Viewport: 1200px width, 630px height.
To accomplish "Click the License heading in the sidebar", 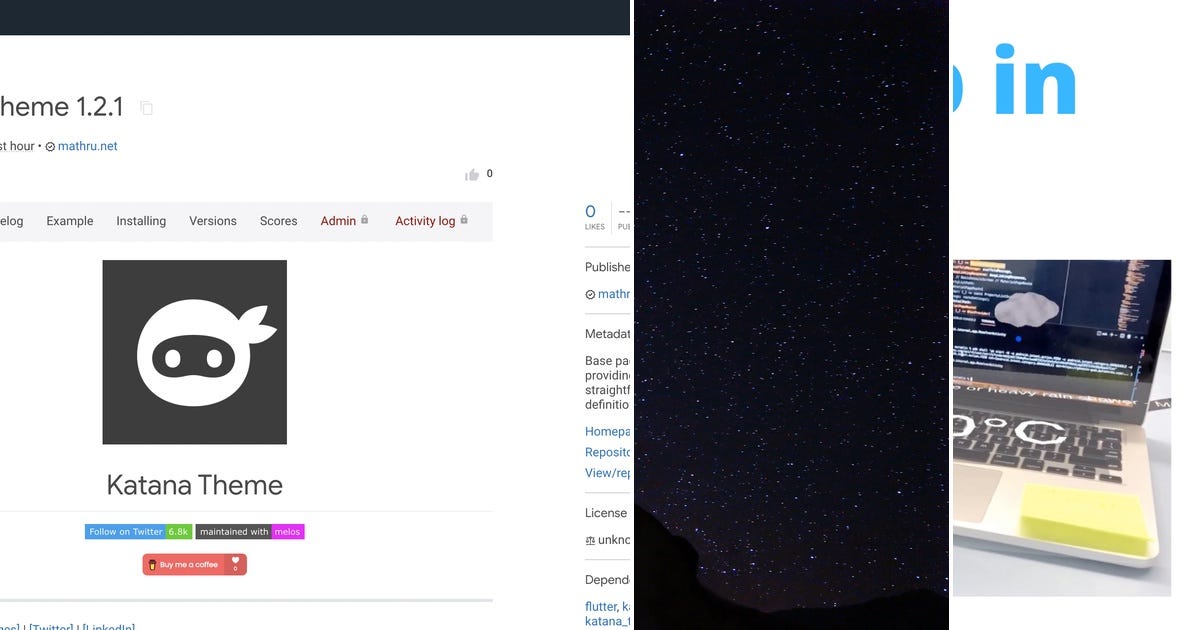I will (606, 513).
